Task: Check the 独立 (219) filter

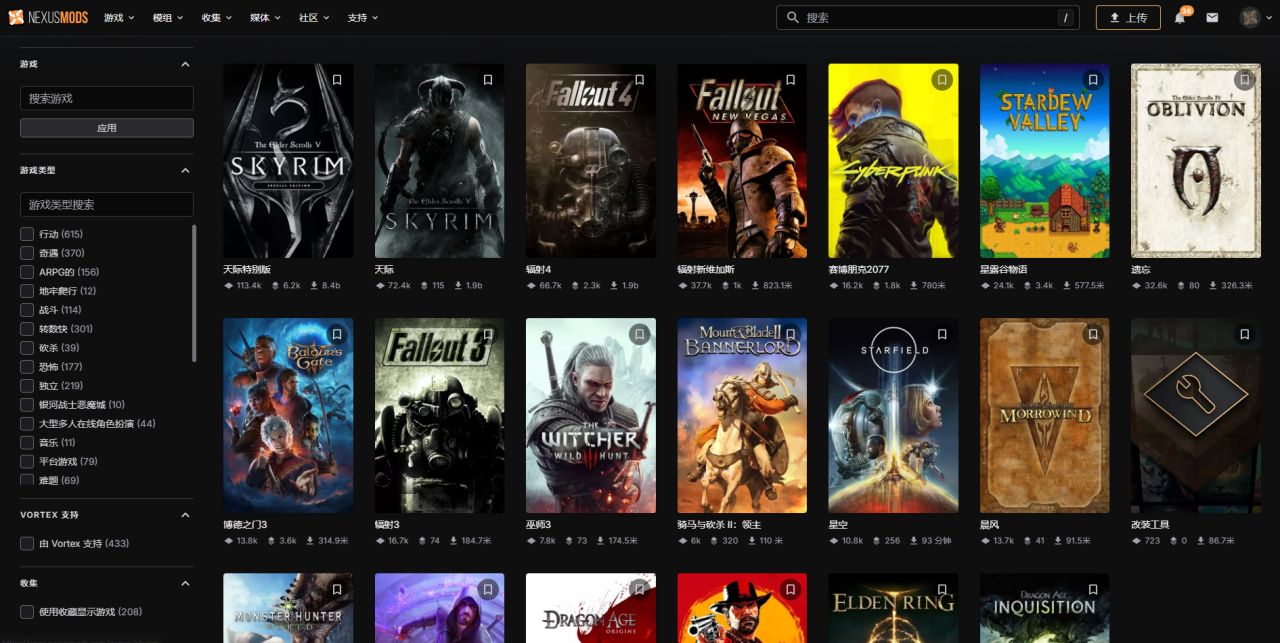Action: click(27, 386)
